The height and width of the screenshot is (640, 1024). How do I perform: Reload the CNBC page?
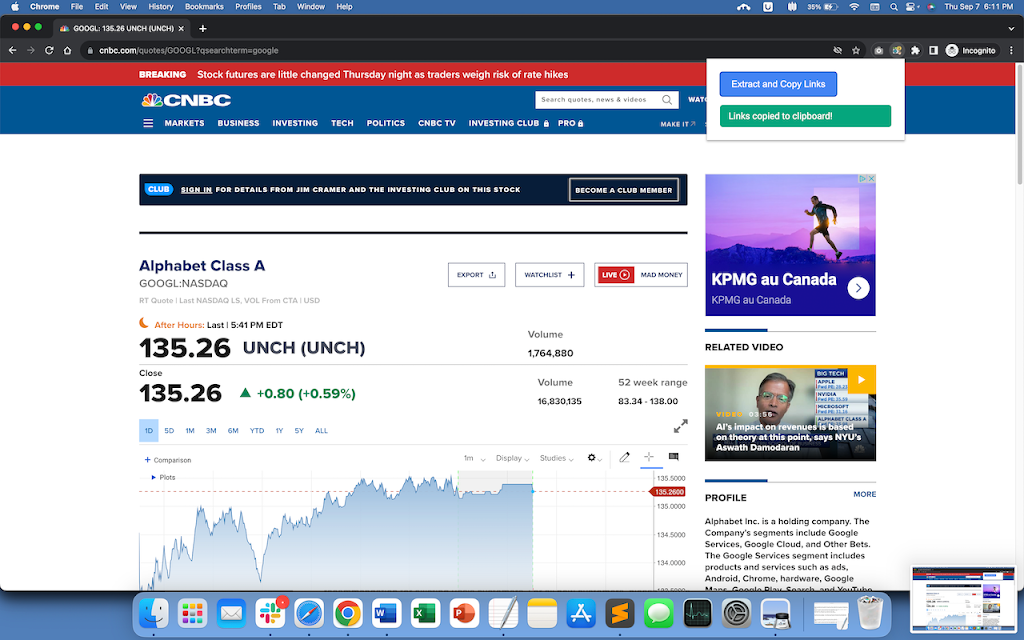pyautogui.click(x=49, y=50)
